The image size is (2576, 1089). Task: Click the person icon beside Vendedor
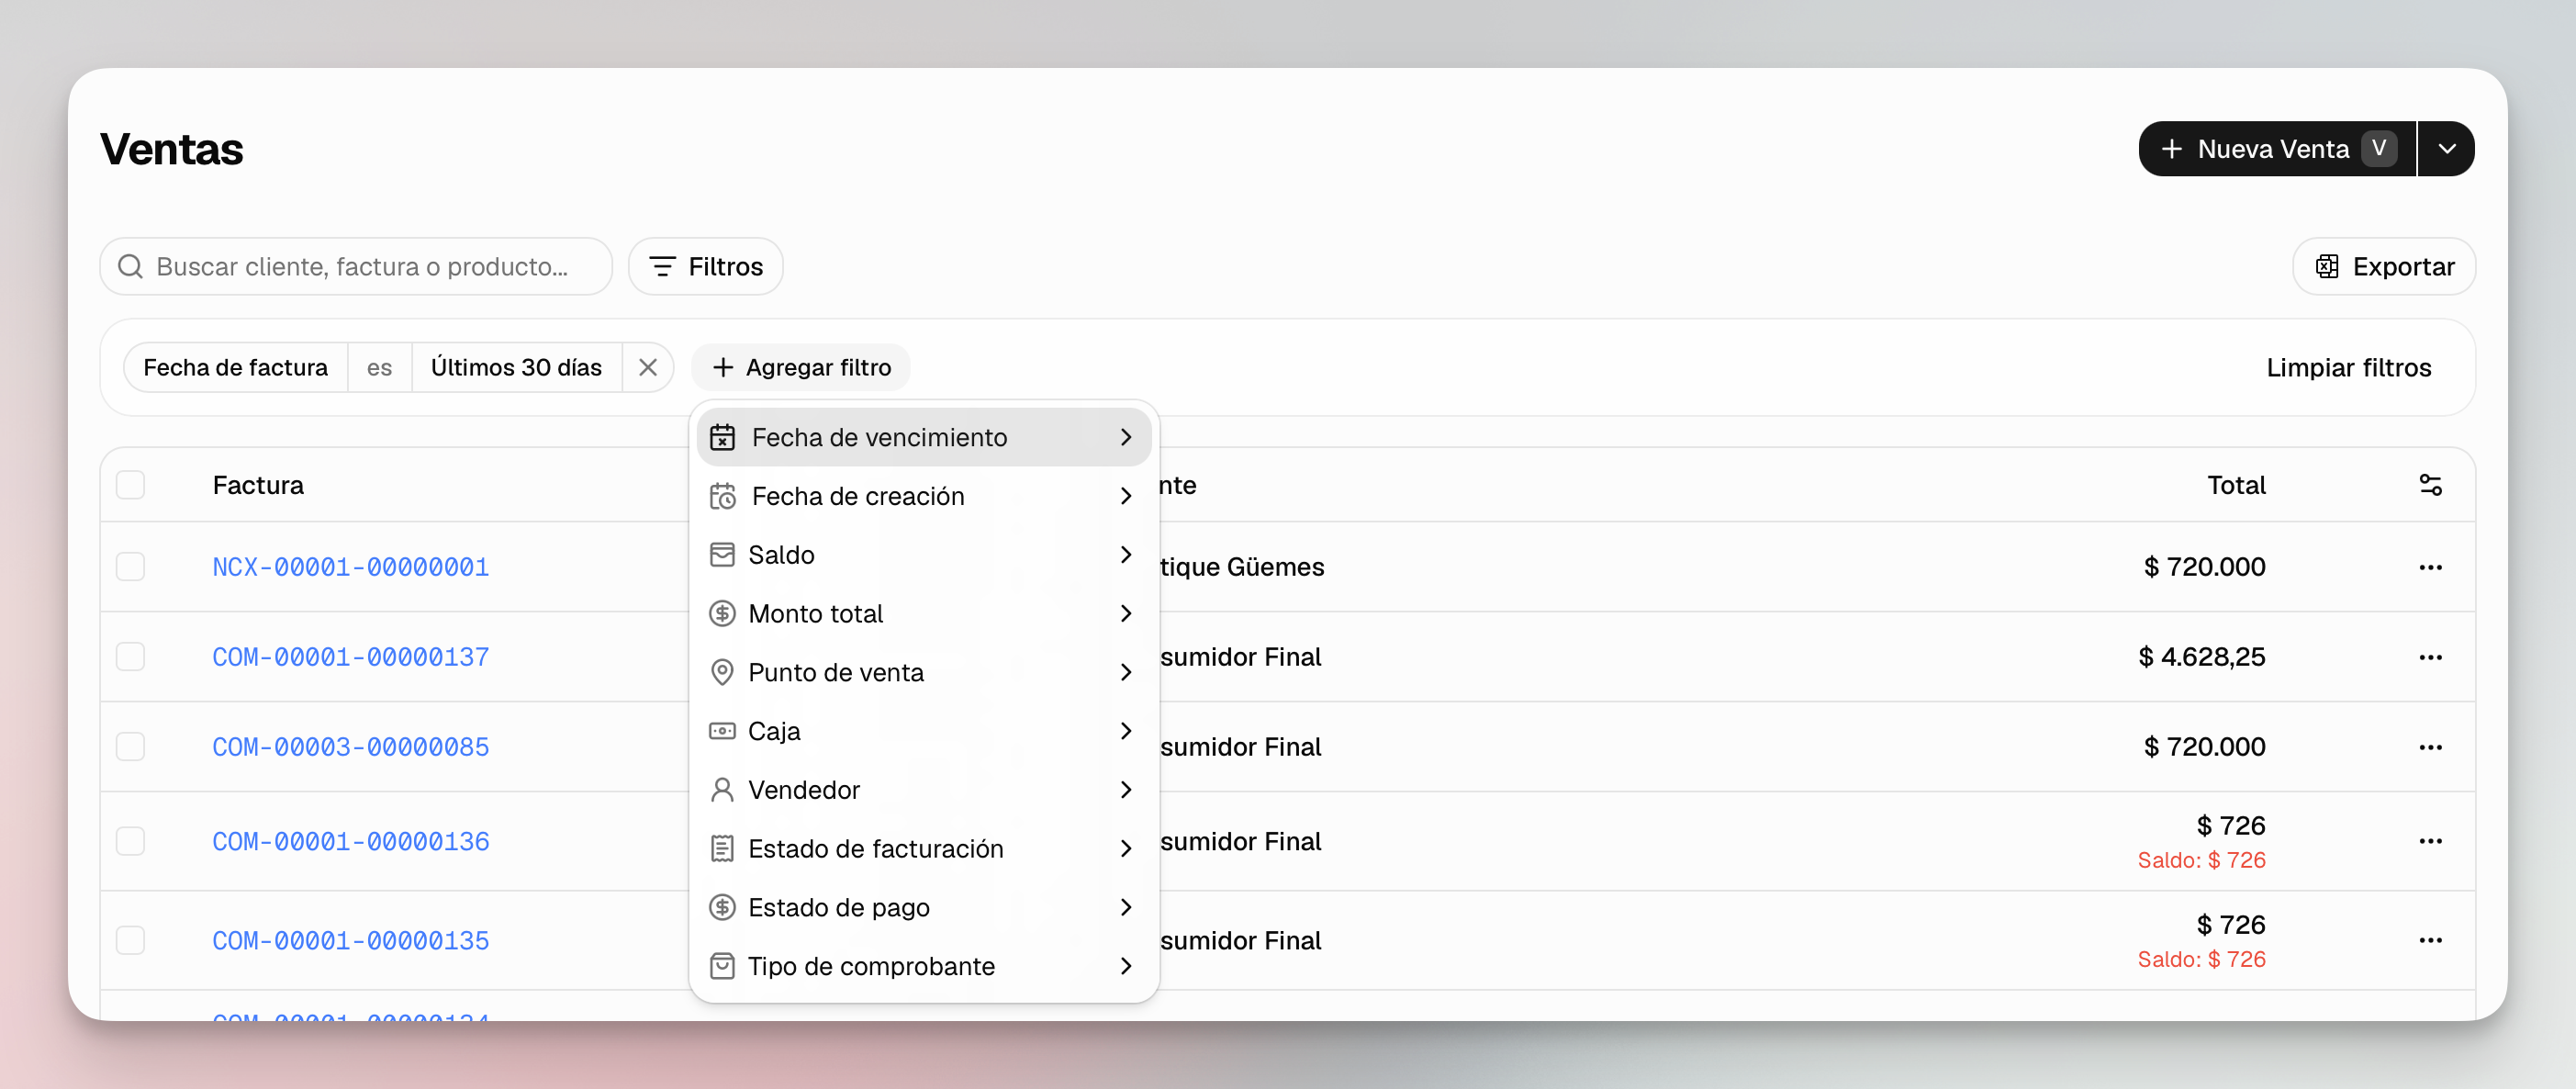(722, 790)
